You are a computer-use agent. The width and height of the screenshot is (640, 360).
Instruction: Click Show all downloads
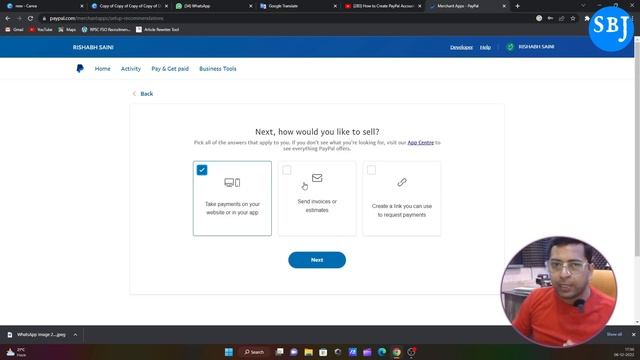pos(614,334)
